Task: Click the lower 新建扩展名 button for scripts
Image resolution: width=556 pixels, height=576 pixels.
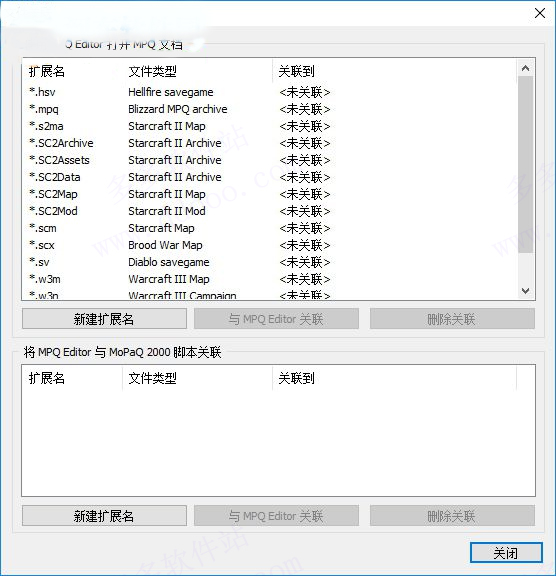Action: (x=104, y=516)
